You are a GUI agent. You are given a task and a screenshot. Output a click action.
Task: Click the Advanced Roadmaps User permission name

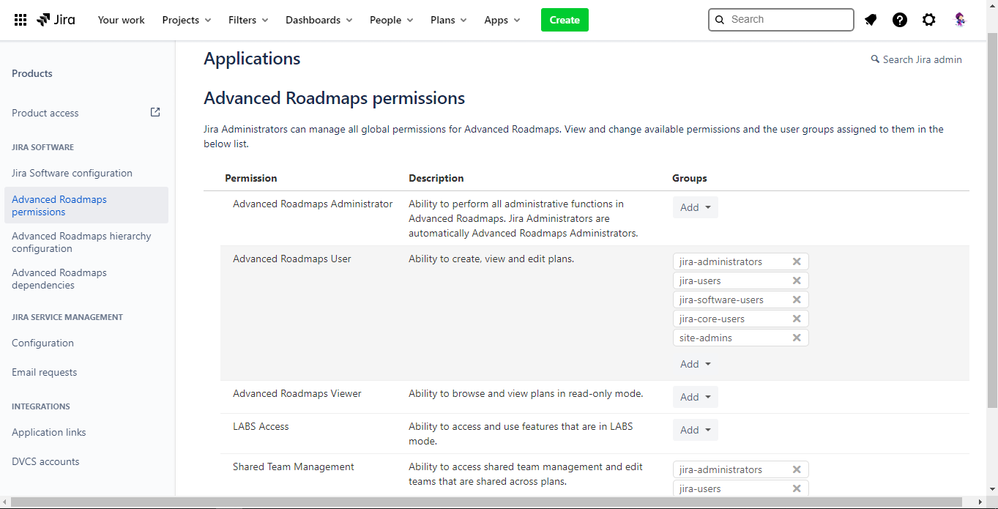point(292,258)
